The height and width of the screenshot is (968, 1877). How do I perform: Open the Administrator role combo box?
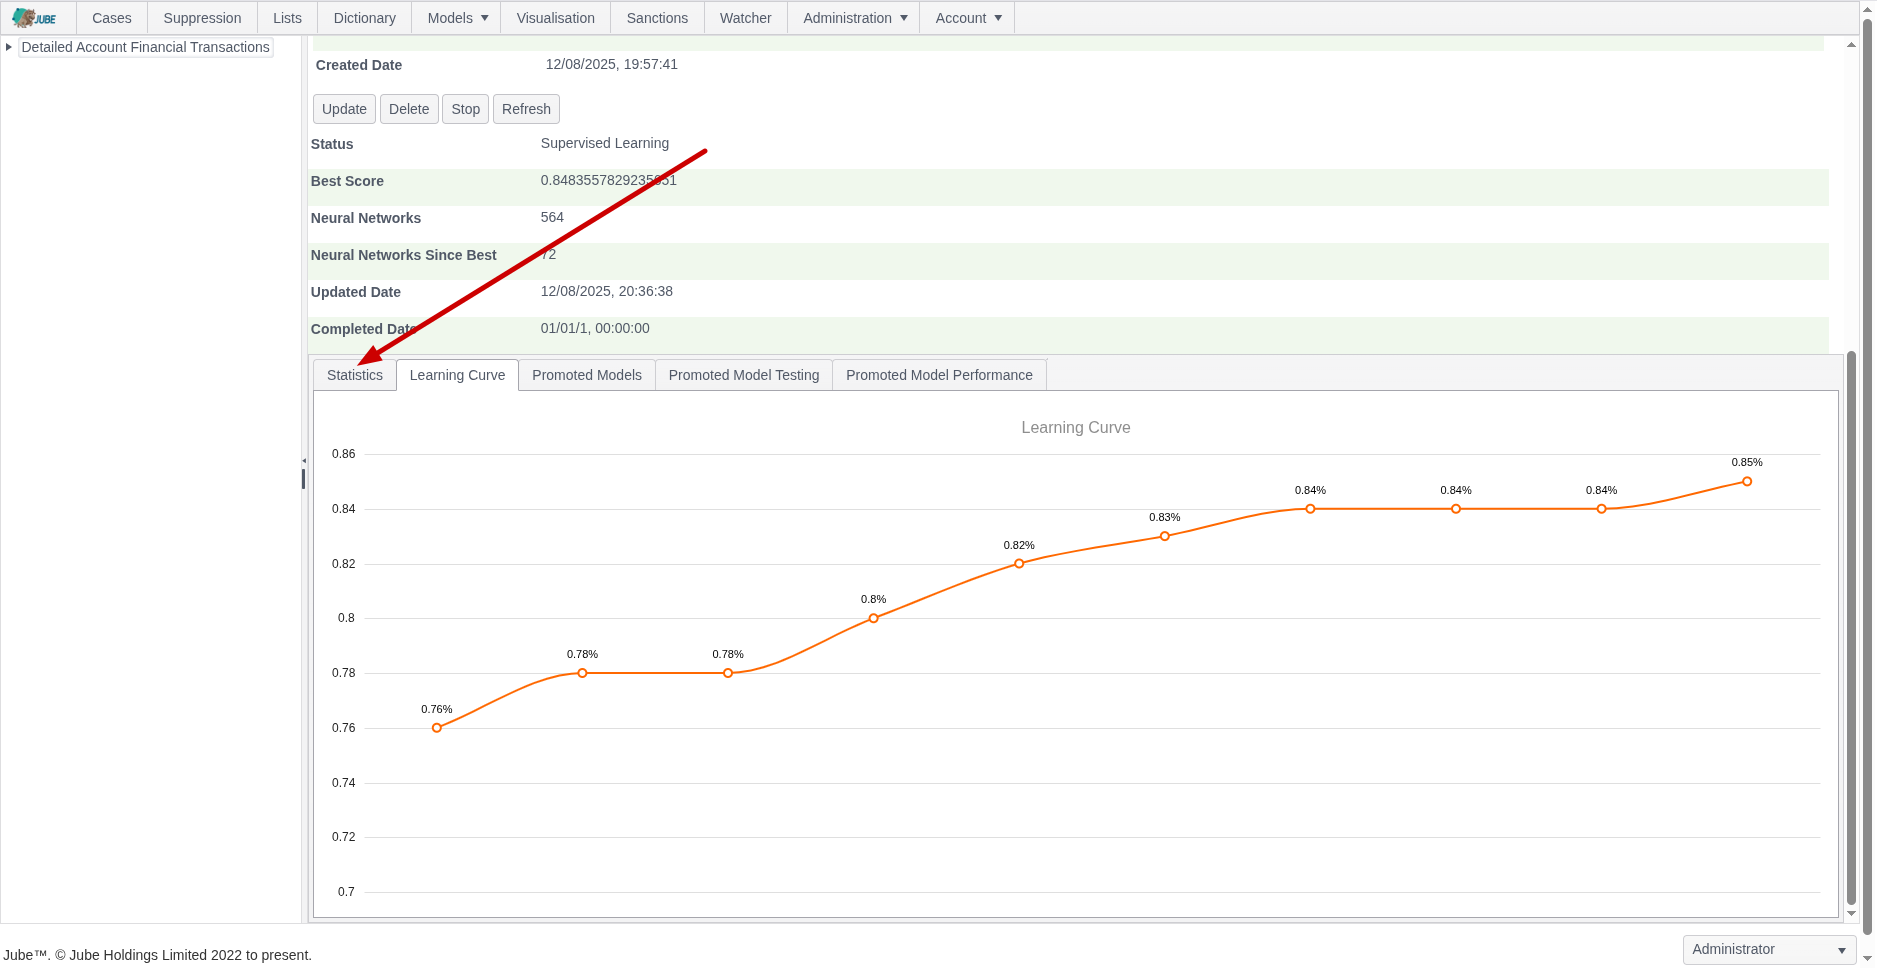pyautogui.click(x=1769, y=950)
